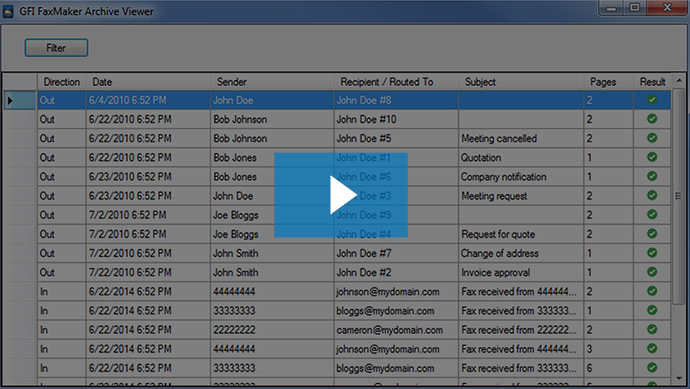This screenshot has height=389, width=690.
Task: Click result checkmark in the 3-page fax row
Action: click(652, 349)
